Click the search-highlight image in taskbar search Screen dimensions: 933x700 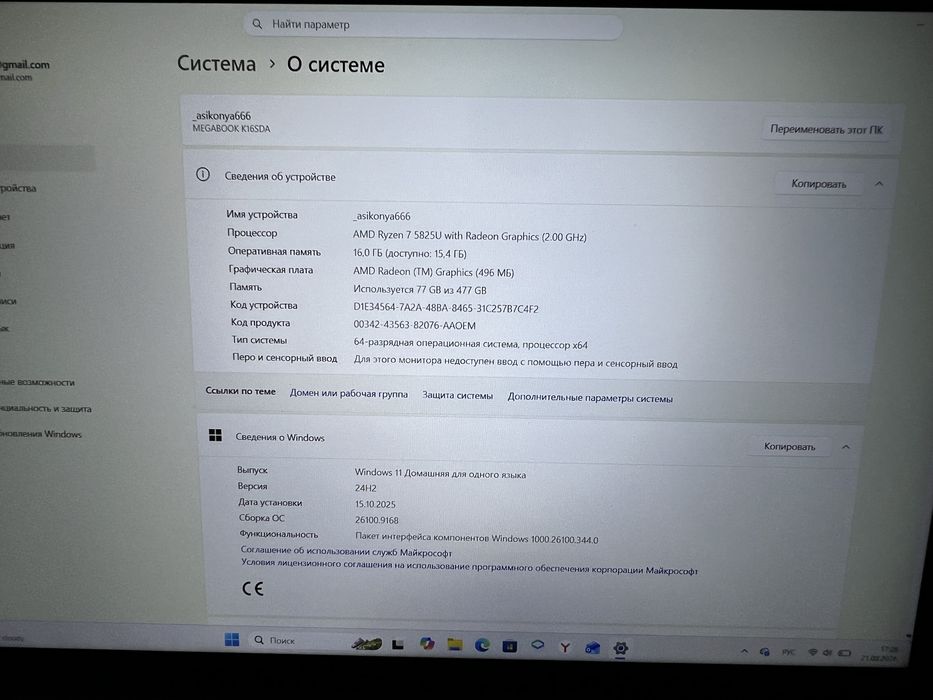pyautogui.click(x=367, y=643)
